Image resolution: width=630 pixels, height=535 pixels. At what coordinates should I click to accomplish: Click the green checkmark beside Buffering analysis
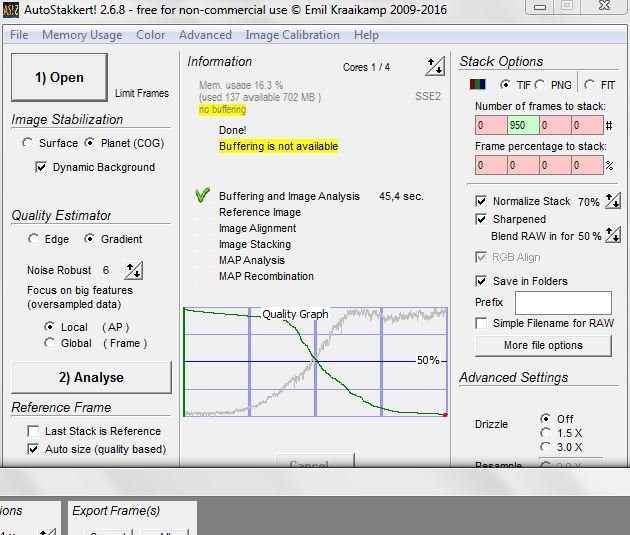202,195
